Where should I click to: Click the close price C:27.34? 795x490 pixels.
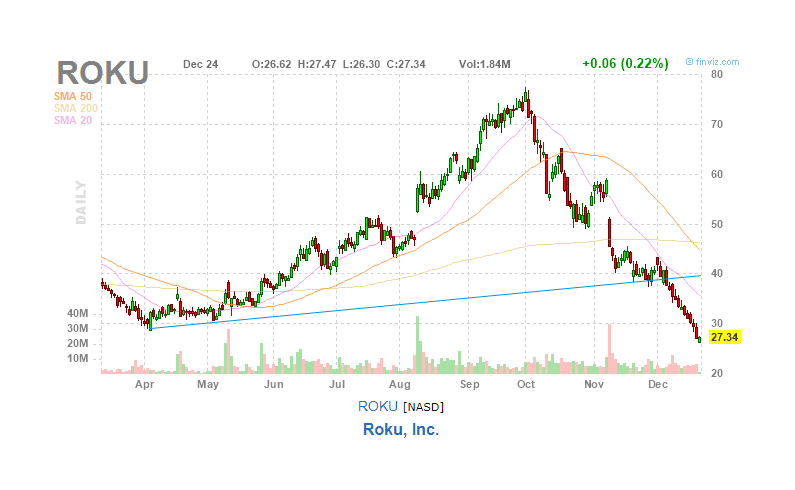click(406, 64)
